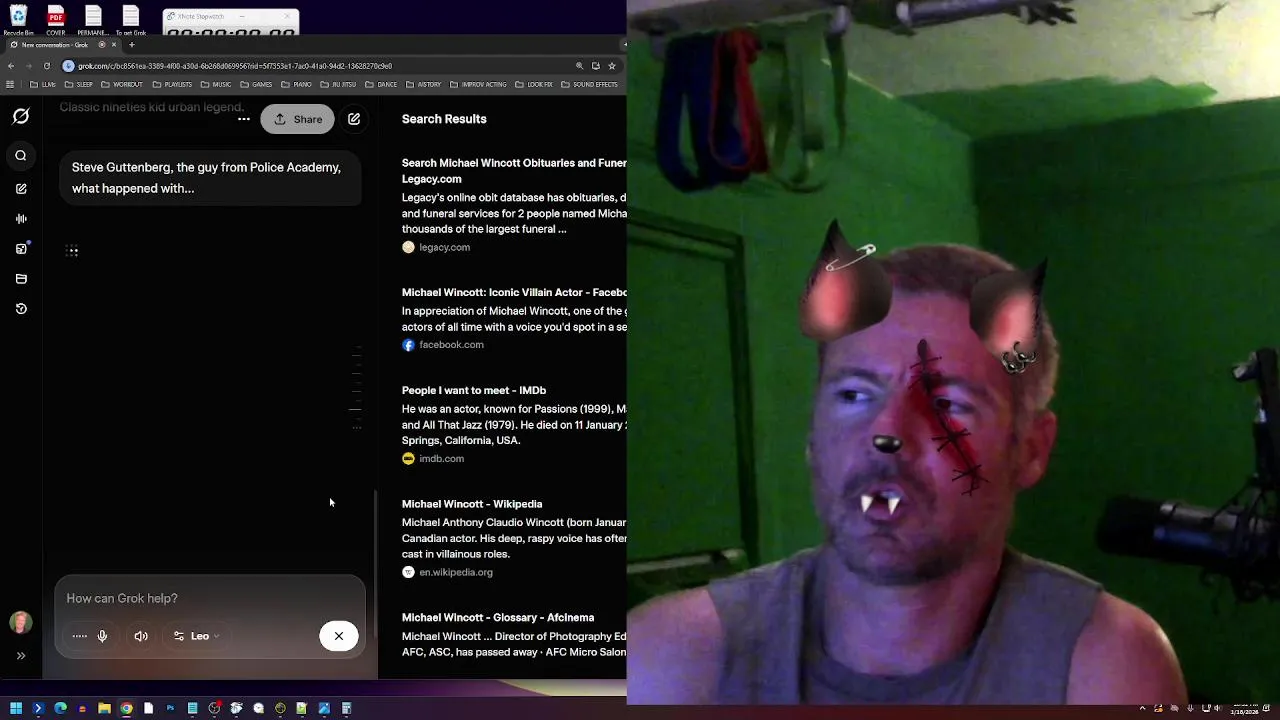Image resolution: width=1280 pixels, height=720 pixels.
Task: Open the LLMs bookmark folder
Action: point(43,85)
